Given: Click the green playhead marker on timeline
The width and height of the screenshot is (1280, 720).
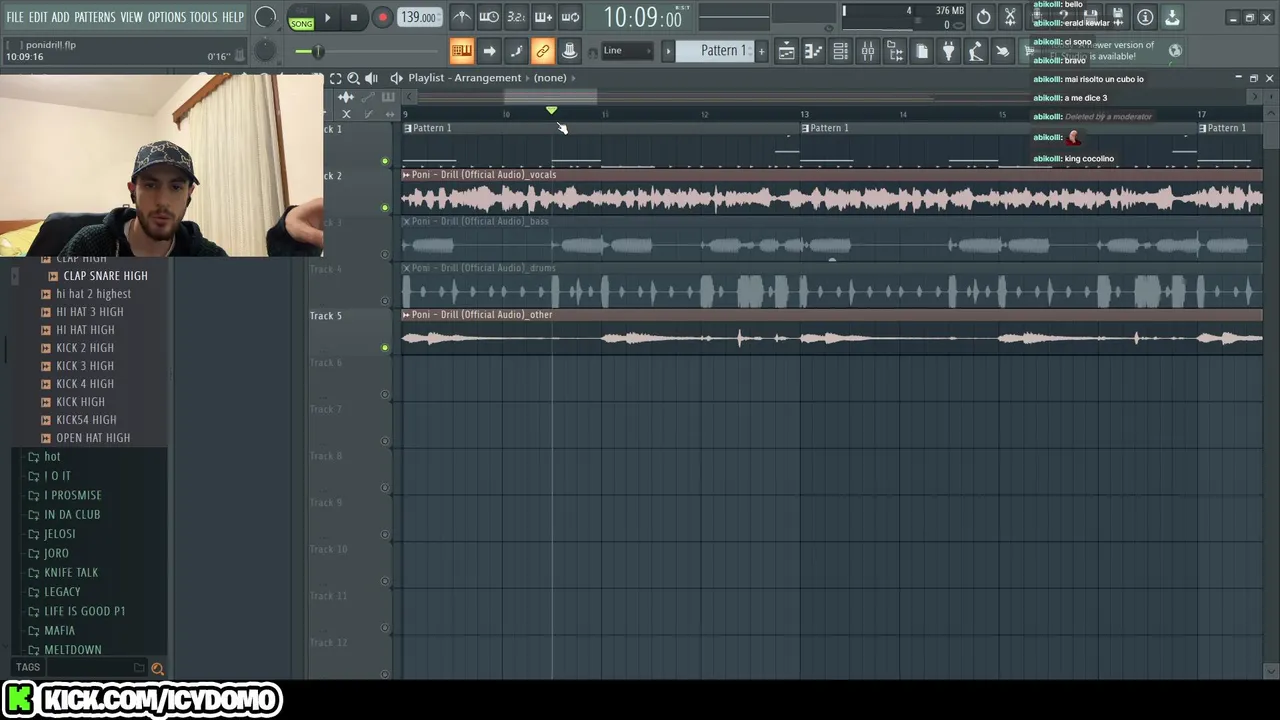Looking at the screenshot, I should tap(551, 110).
